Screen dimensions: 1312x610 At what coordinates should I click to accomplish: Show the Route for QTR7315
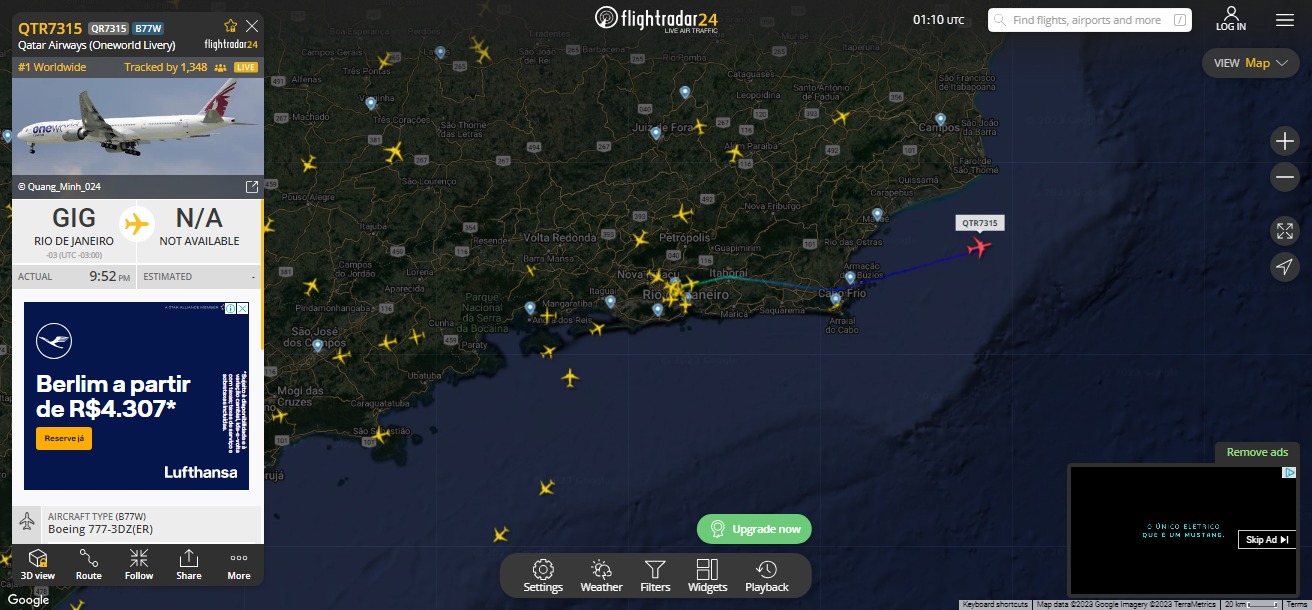coord(89,565)
